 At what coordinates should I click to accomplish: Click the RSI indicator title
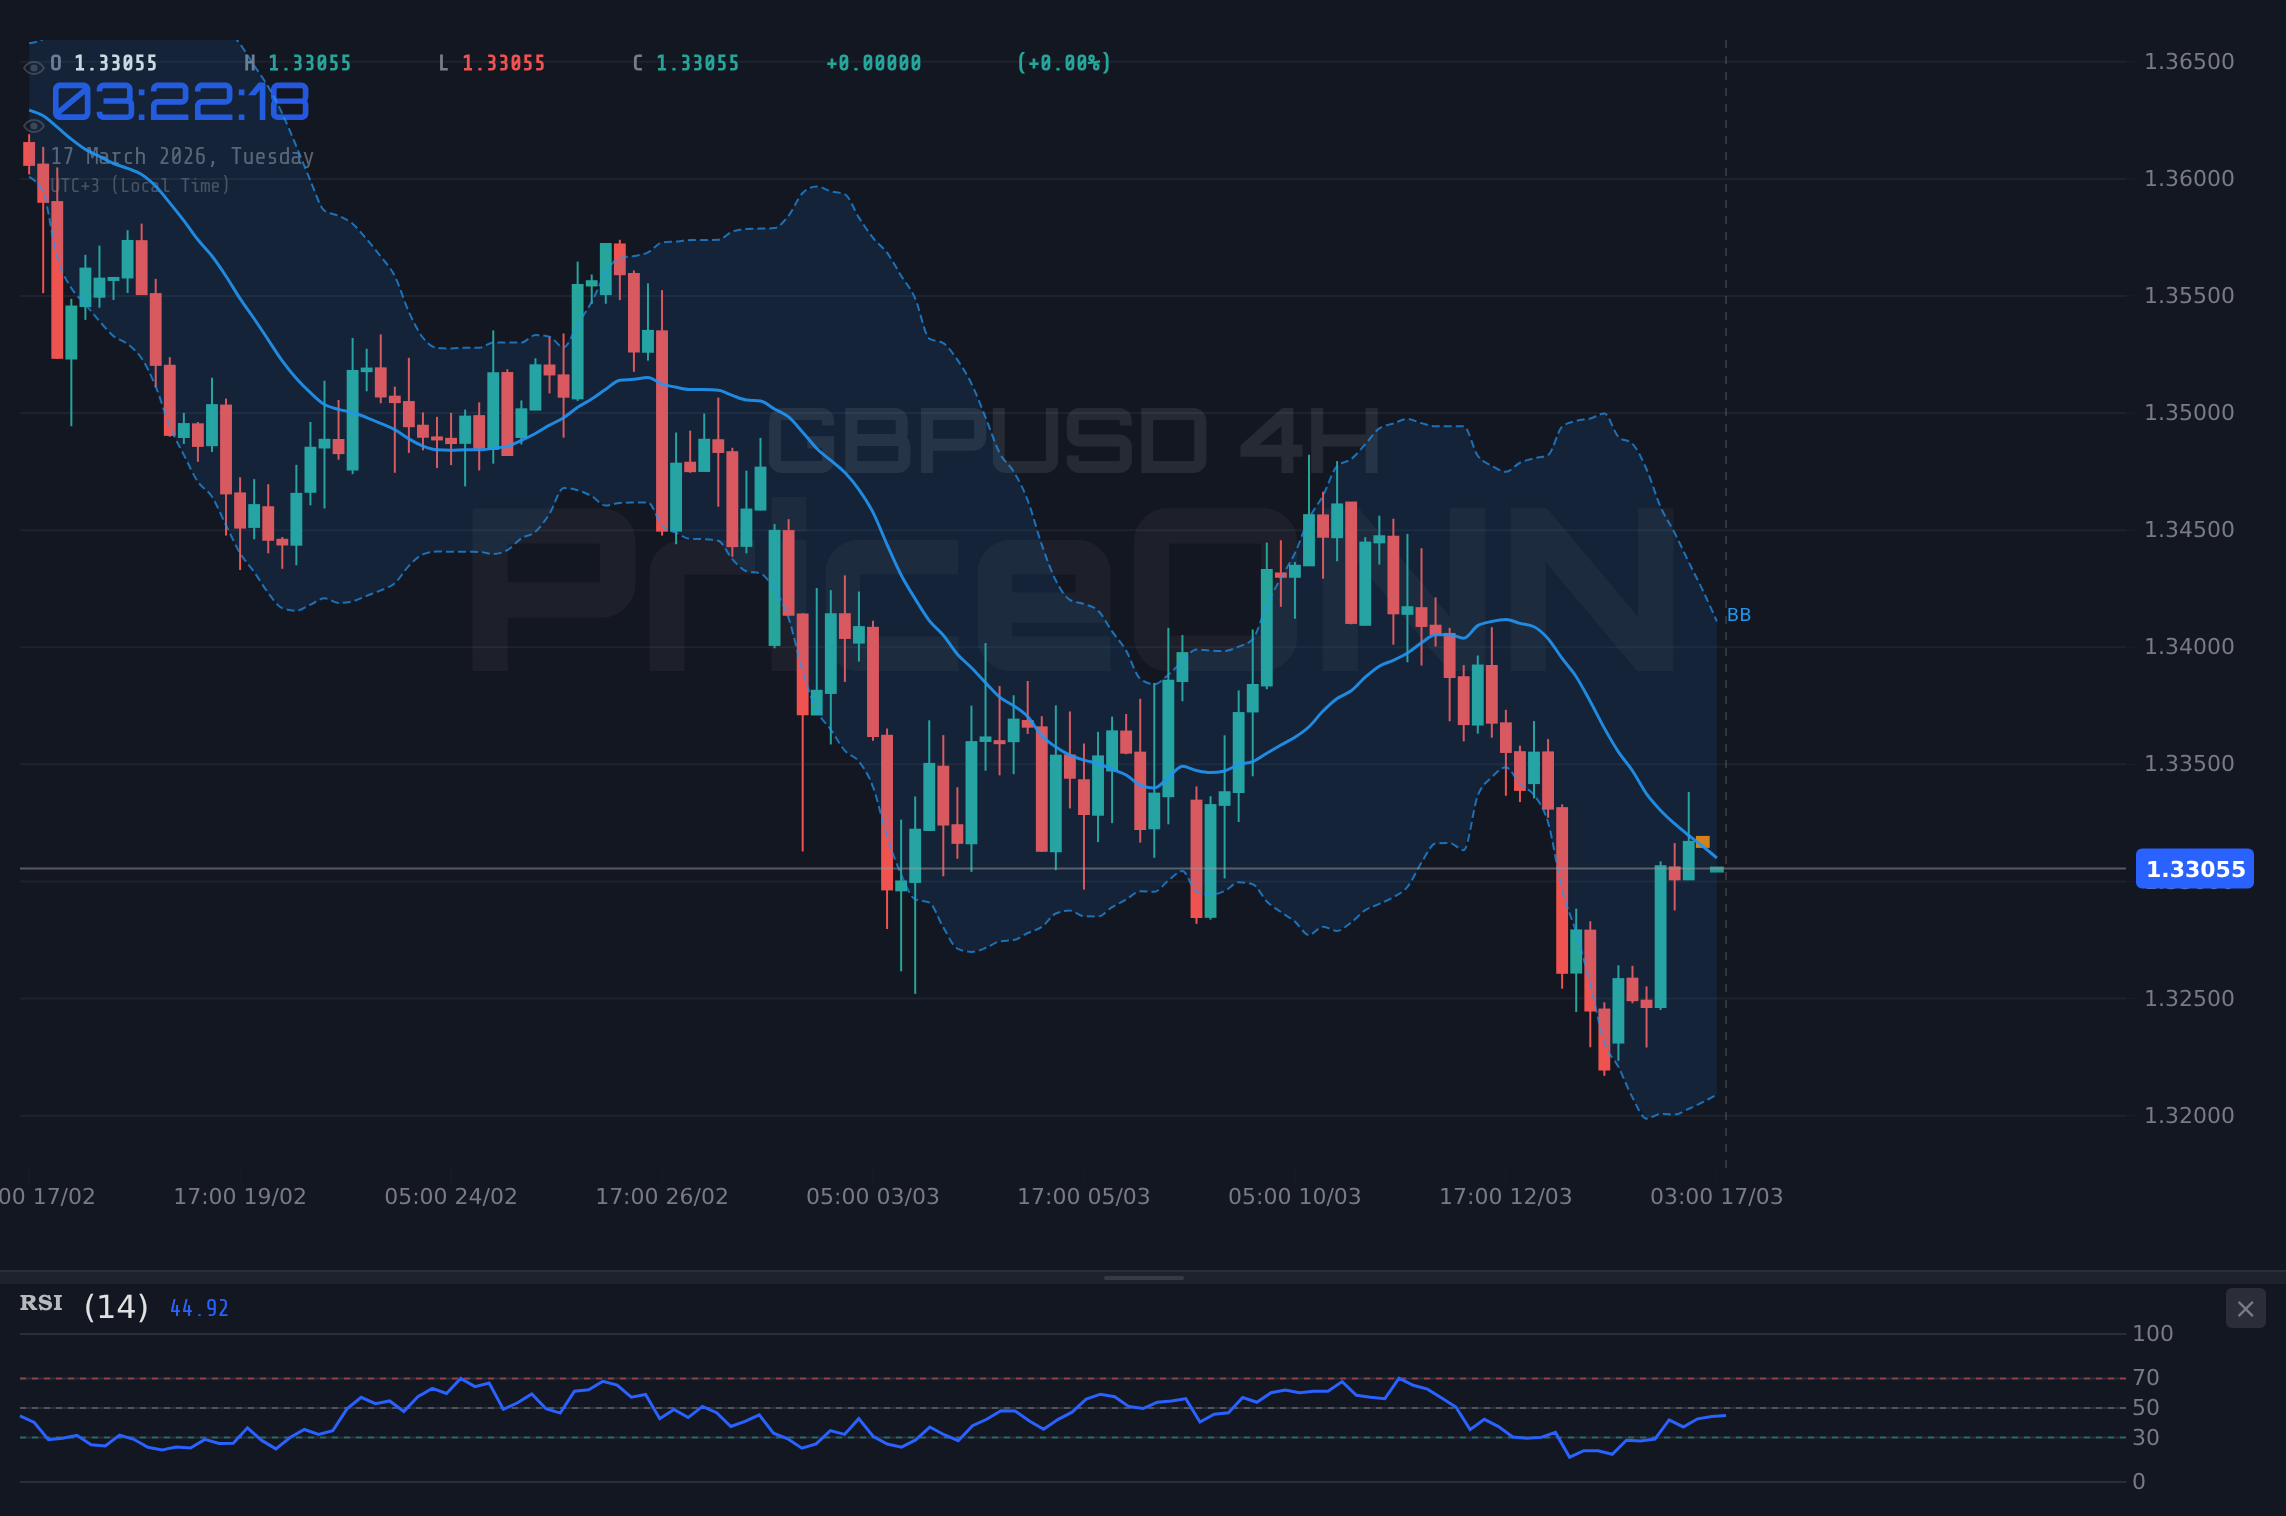[x=40, y=1303]
